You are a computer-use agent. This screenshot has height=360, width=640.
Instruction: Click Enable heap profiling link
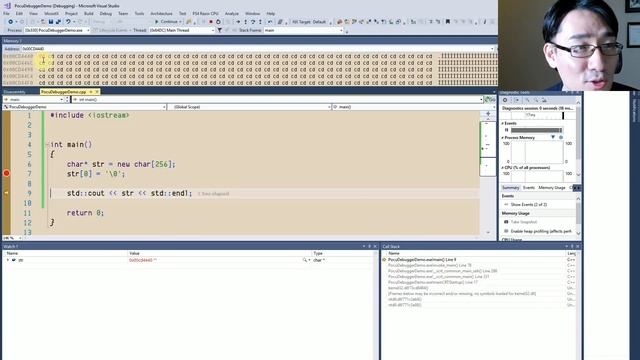(541, 231)
